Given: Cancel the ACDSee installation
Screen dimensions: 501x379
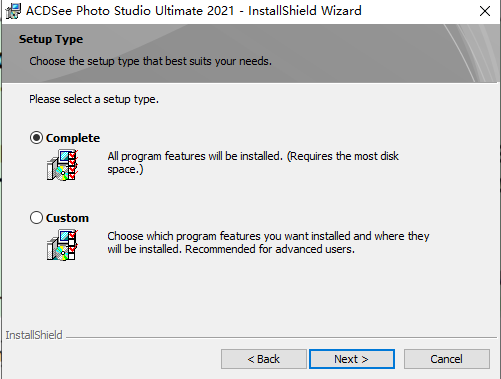Looking at the screenshot, I should pos(447,359).
